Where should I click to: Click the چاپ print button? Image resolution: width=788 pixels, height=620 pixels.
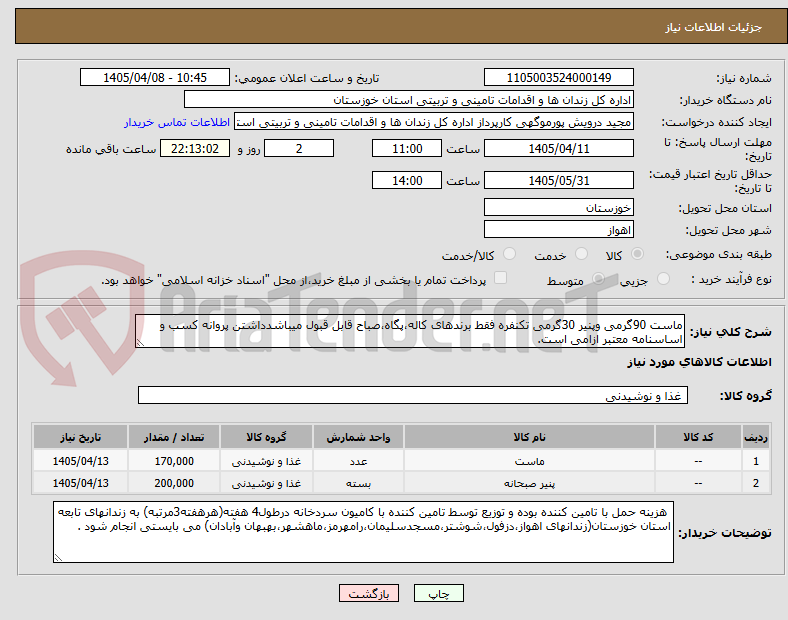[438, 593]
